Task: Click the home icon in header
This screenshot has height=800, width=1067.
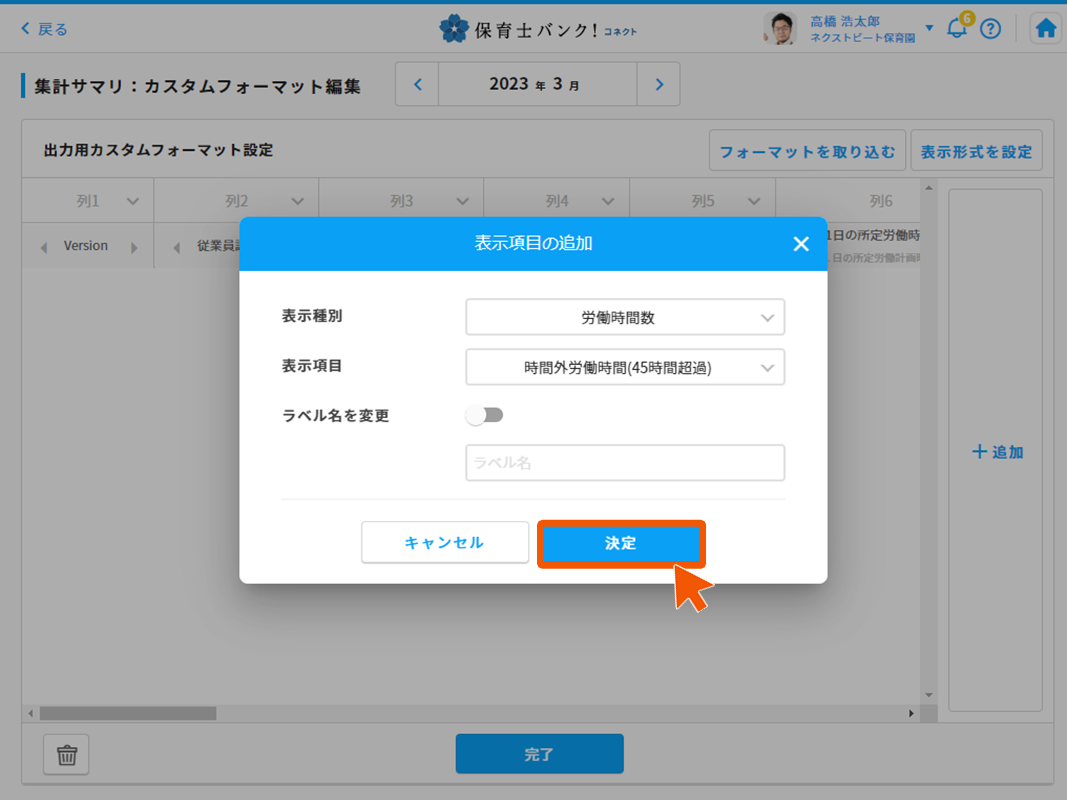Action: click(1046, 29)
